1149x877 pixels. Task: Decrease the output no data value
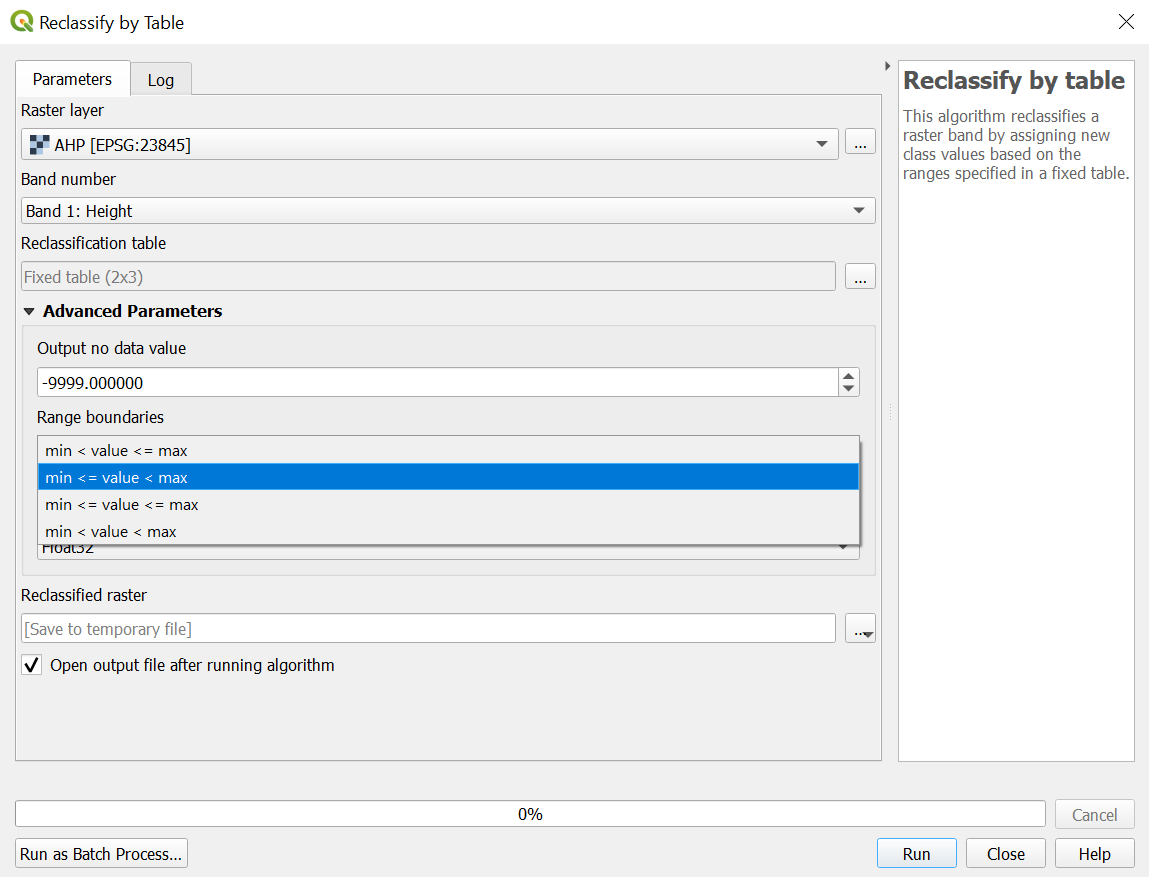click(849, 389)
